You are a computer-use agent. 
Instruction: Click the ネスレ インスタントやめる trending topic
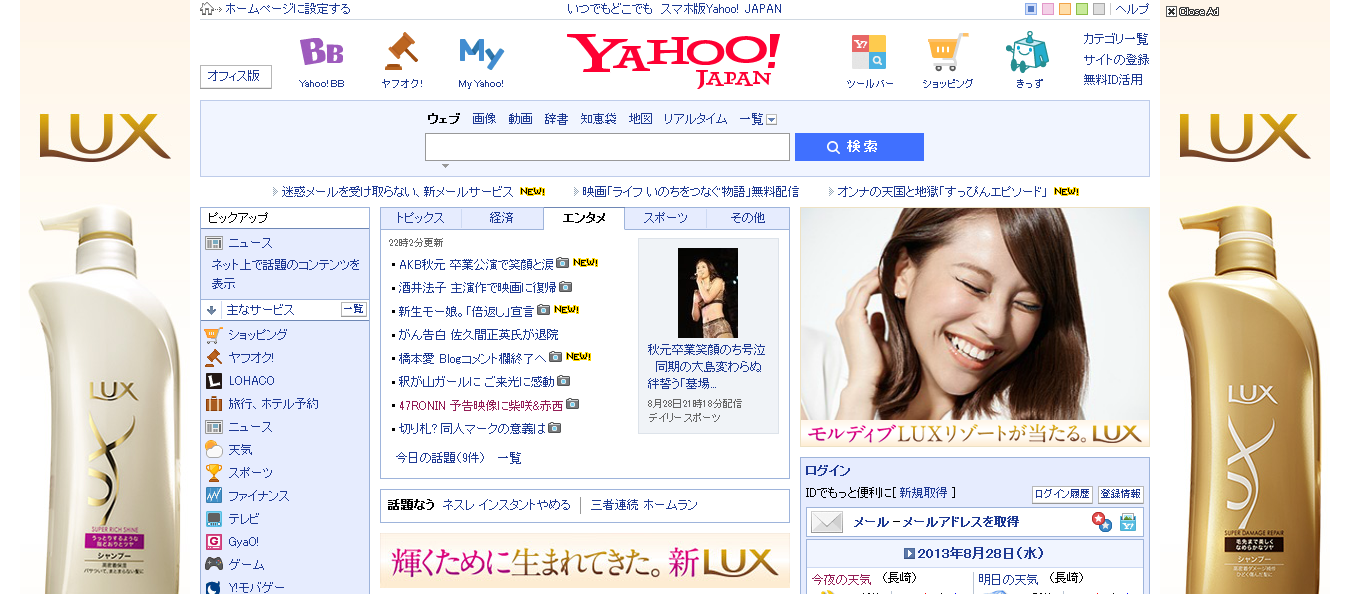click(x=506, y=505)
